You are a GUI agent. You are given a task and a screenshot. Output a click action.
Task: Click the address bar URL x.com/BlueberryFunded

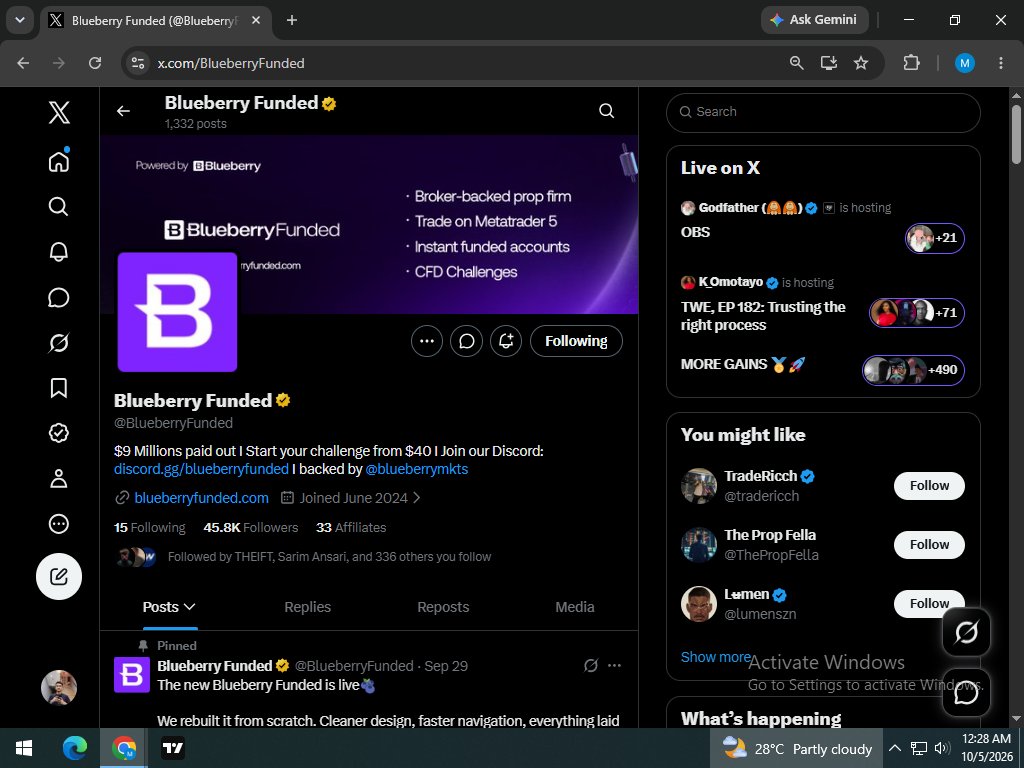coord(231,63)
